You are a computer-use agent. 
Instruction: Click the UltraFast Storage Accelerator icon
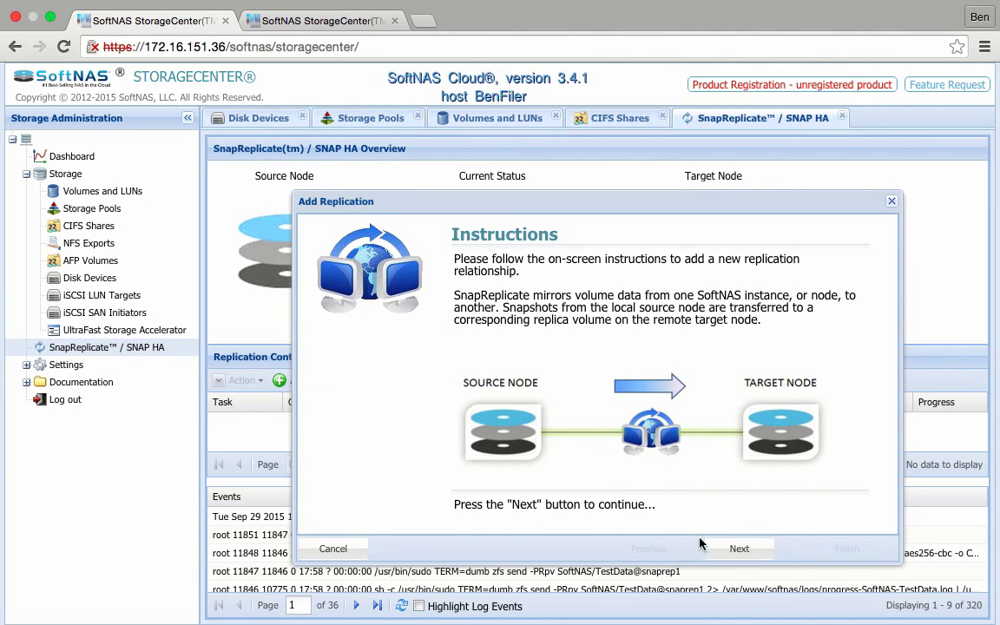tap(54, 330)
